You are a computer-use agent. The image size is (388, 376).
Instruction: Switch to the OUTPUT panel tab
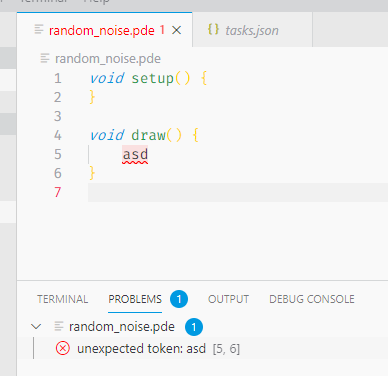[228, 299]
